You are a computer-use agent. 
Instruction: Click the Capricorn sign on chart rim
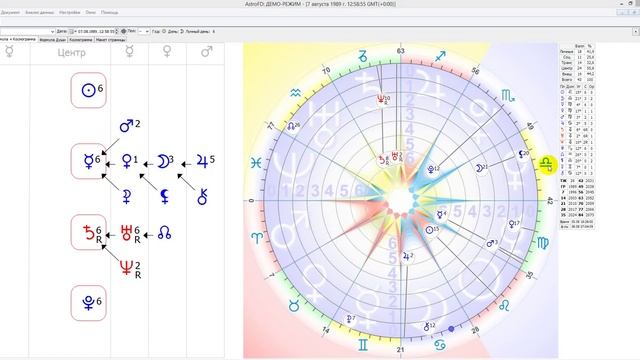coord(363,56)
